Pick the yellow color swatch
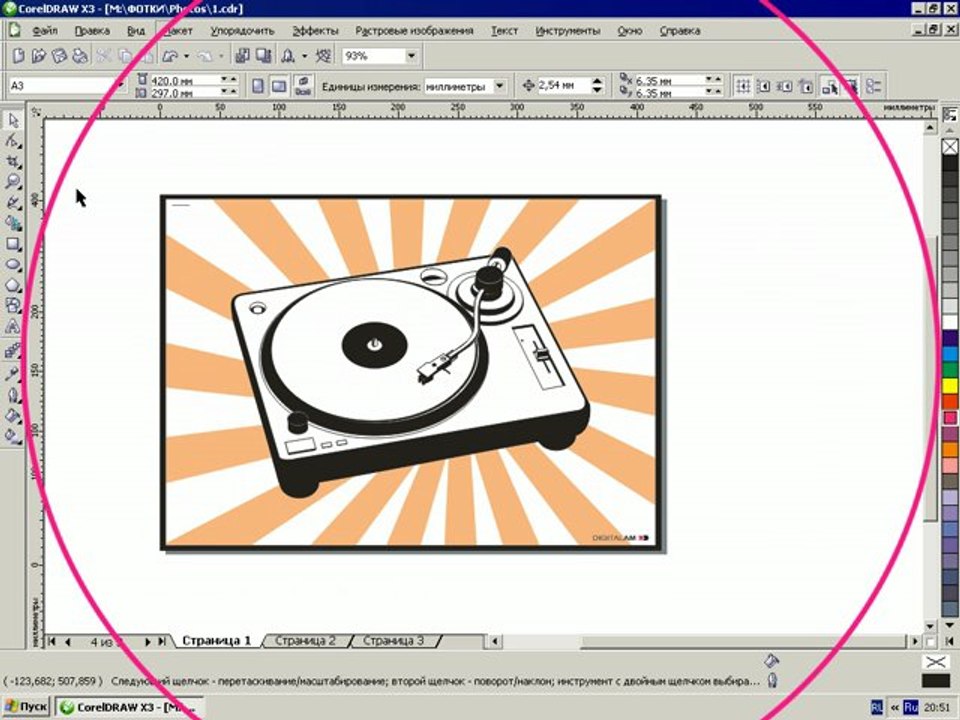This screenshot has height=720, width=960. coord(950,386)
